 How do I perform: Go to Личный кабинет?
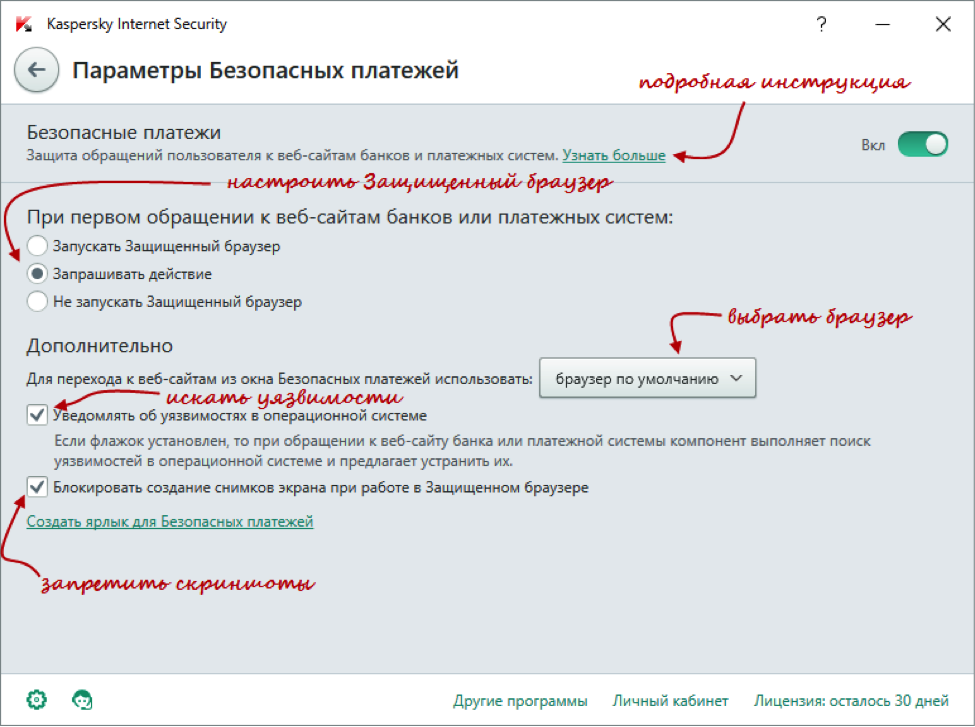pyautogui.click(x=670, y=701)
